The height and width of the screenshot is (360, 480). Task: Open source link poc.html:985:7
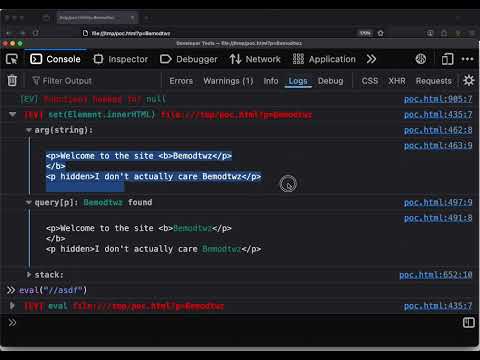(x=438, y=99)
